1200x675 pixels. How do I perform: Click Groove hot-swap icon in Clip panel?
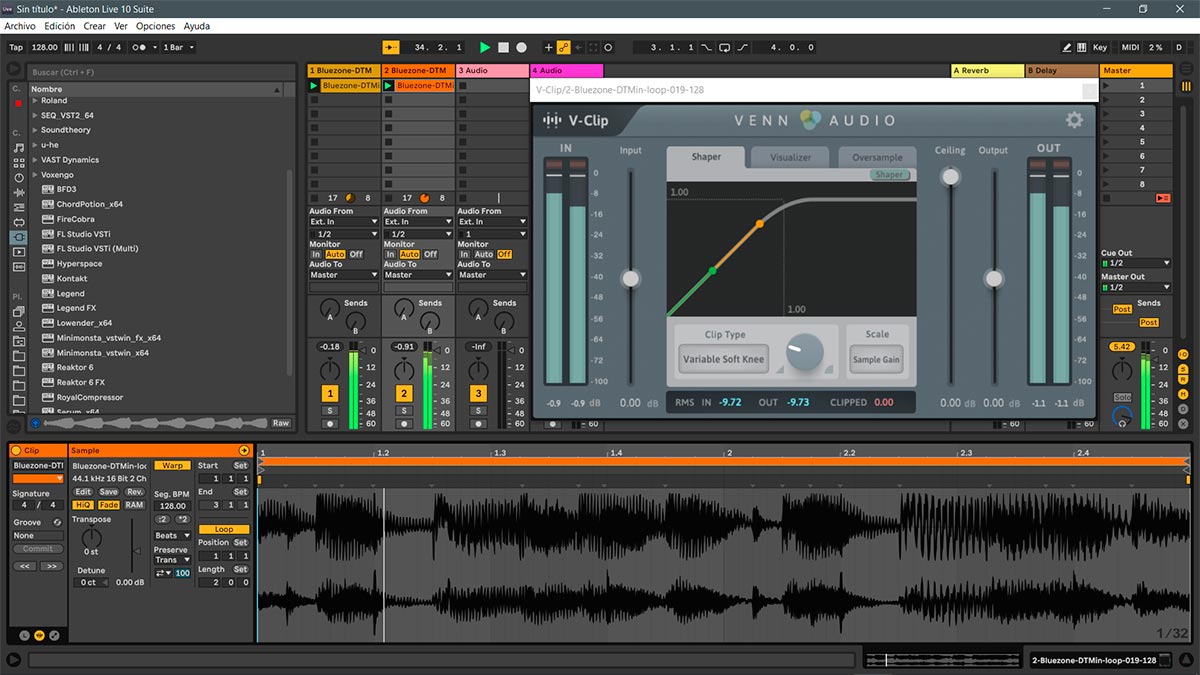[56, 522]
